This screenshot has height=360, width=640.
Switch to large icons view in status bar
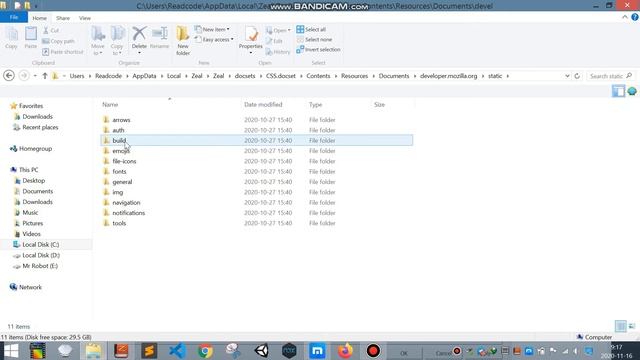coord(632,326)
